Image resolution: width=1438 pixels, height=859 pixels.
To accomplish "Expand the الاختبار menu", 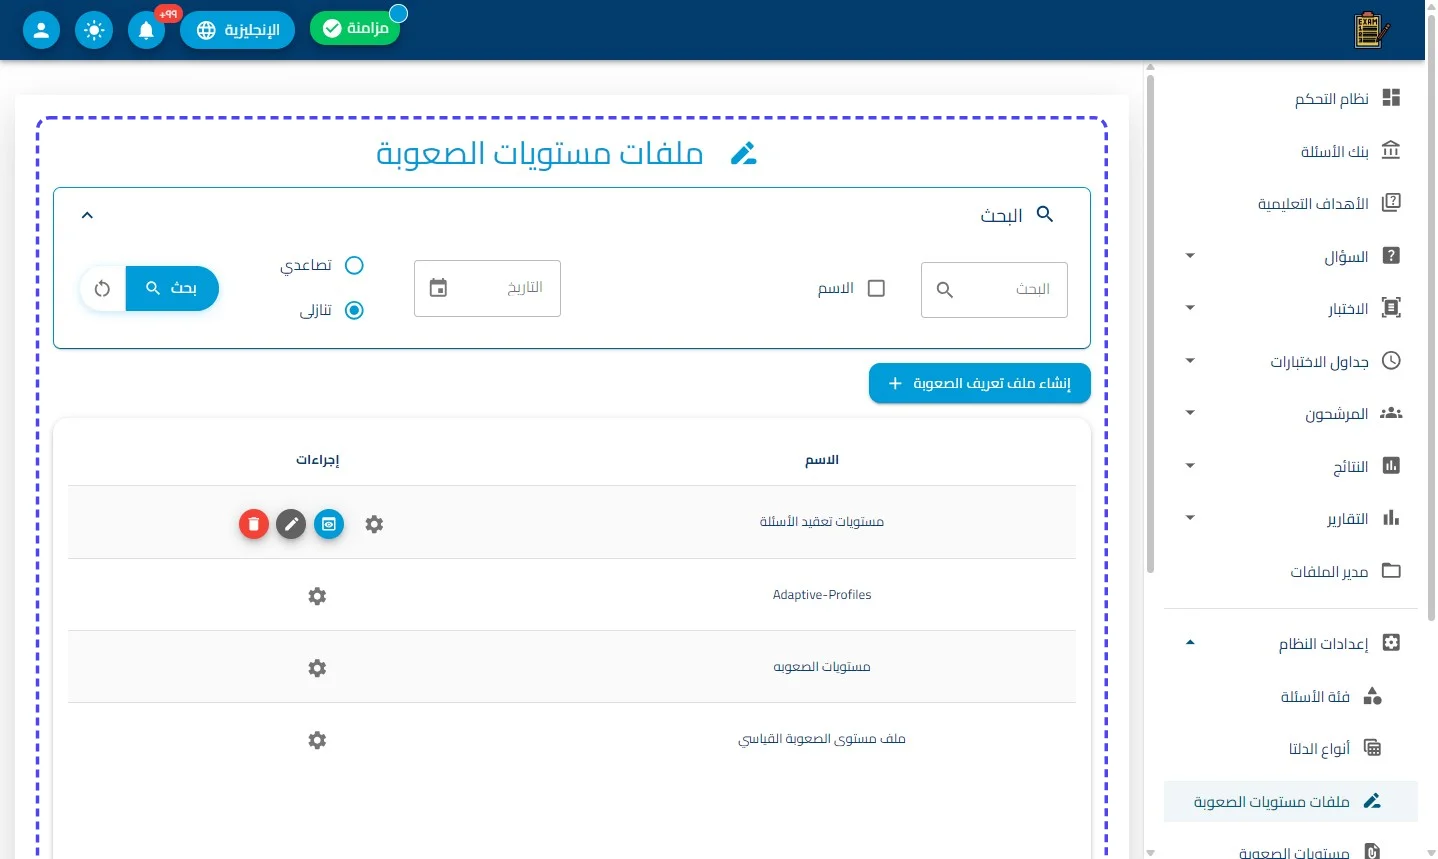I will [x=1190, y=308].
